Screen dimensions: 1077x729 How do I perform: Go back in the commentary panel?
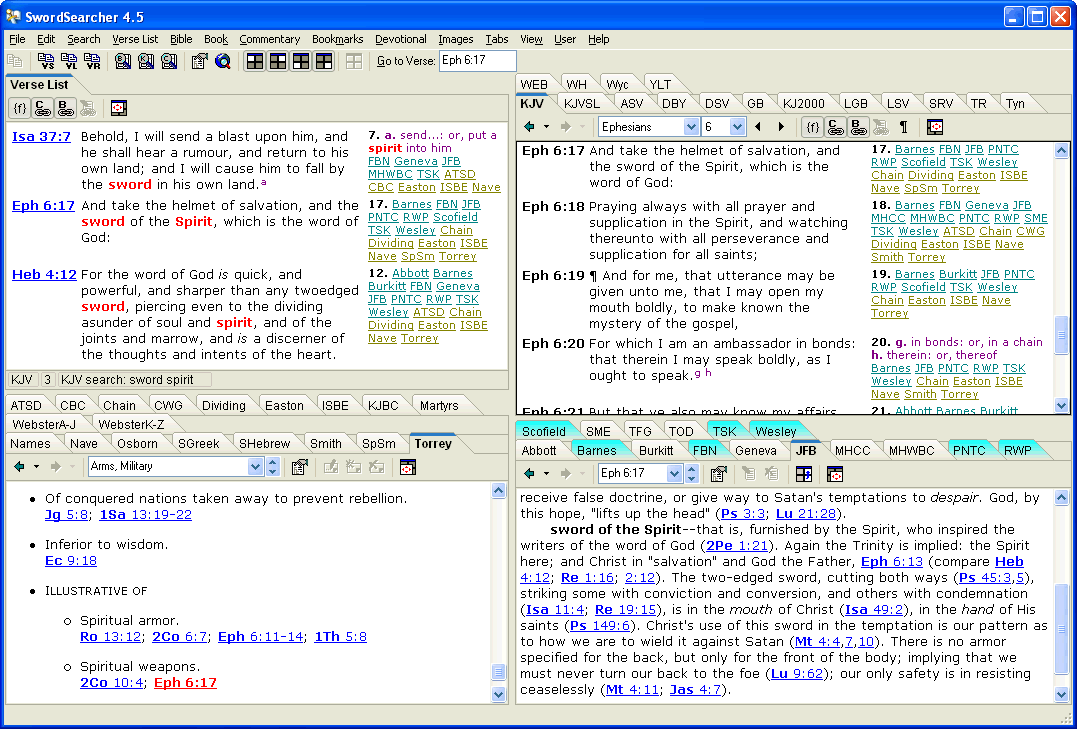tap(530, 473)
